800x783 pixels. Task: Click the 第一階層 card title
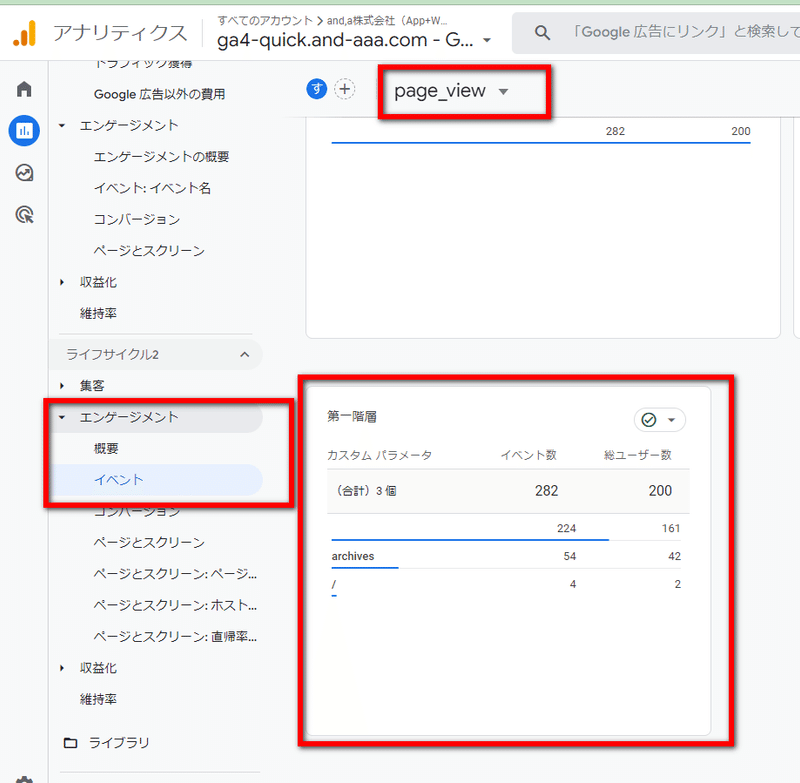coord(352,417)
